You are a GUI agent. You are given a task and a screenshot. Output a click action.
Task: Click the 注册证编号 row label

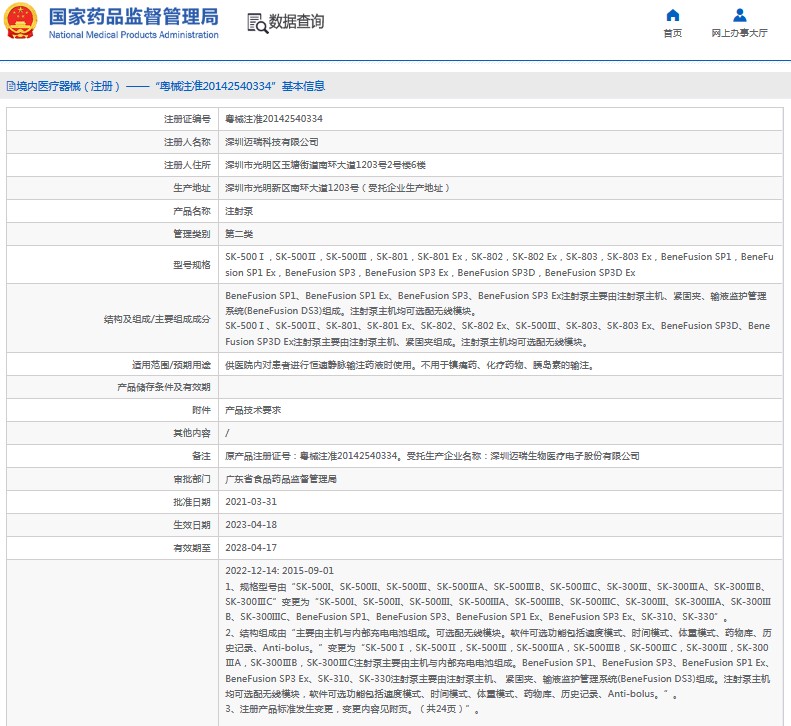coord(187,119)
